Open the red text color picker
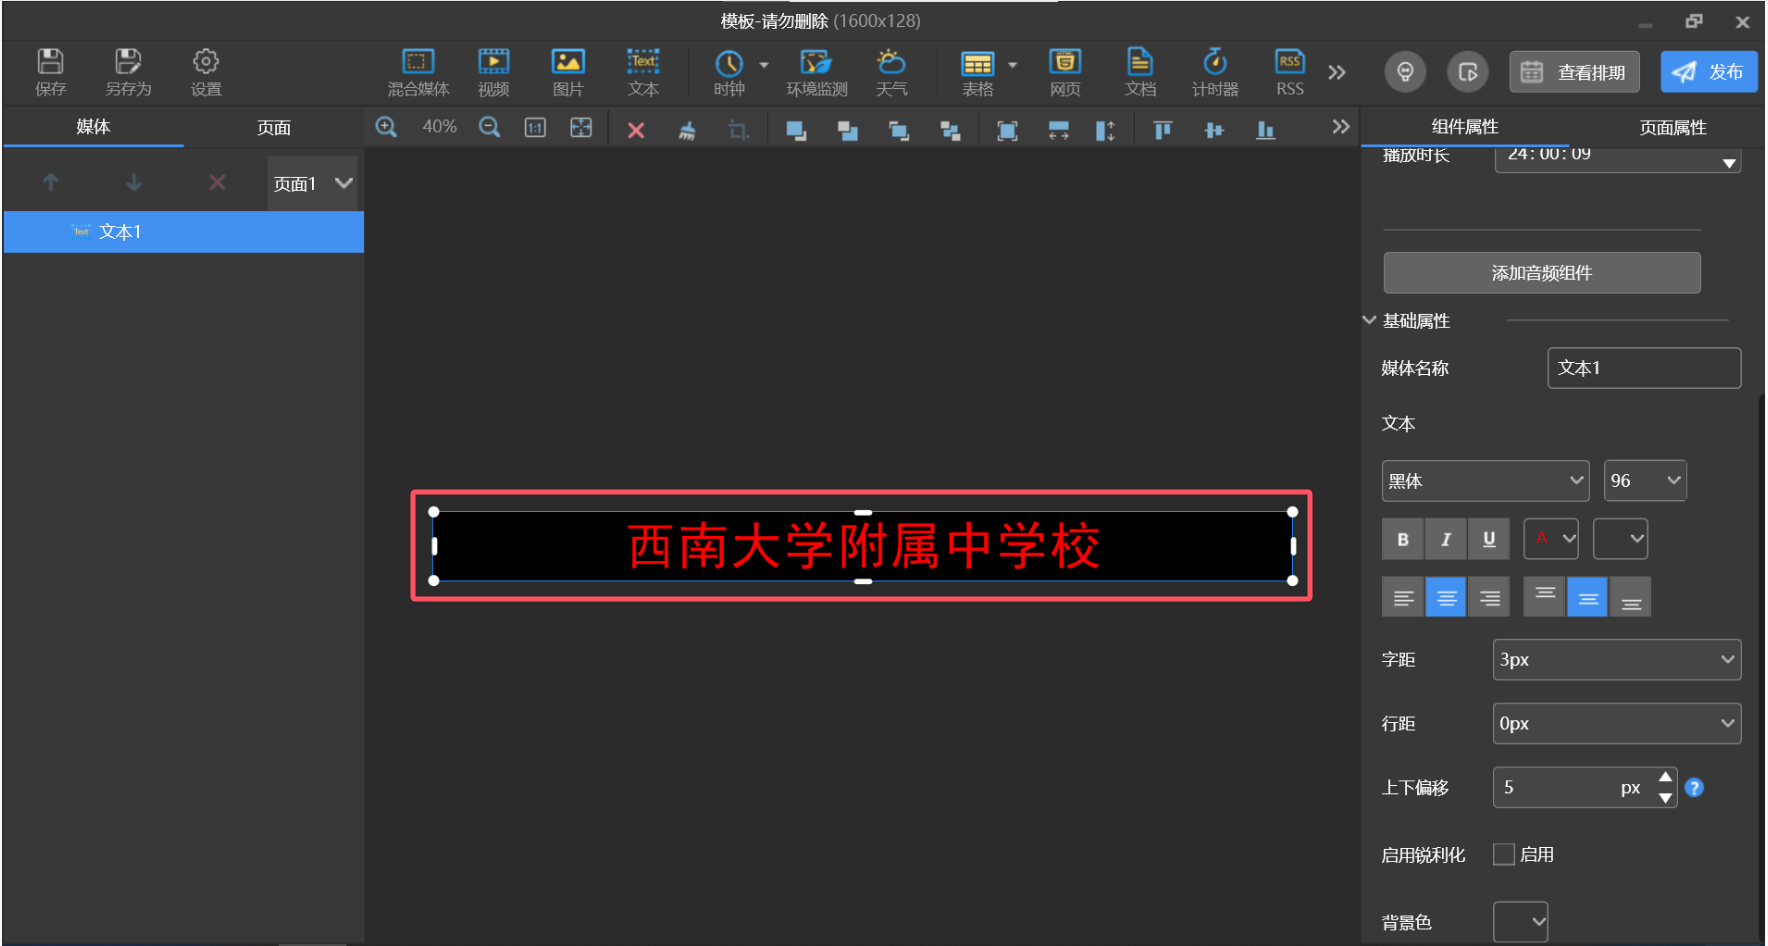Image resolution: width=1768 pixels, height=946 pixels. [x=1550, y=539]
